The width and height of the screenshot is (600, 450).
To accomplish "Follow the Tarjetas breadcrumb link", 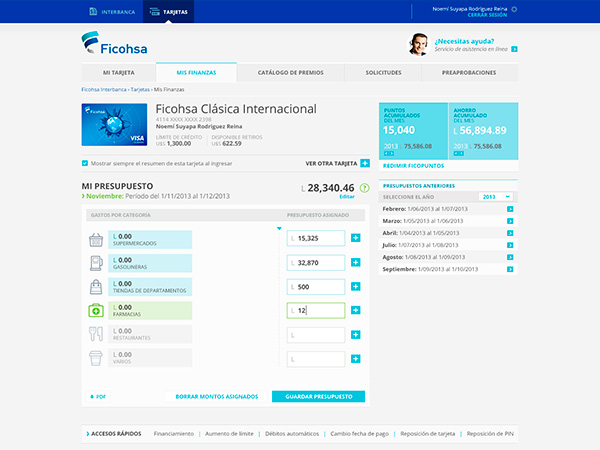I will coord(140,89).
